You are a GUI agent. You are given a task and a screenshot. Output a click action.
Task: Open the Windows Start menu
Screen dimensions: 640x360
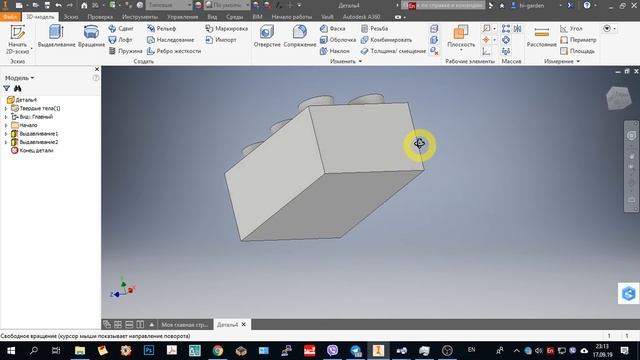click(x=11, y=350)
